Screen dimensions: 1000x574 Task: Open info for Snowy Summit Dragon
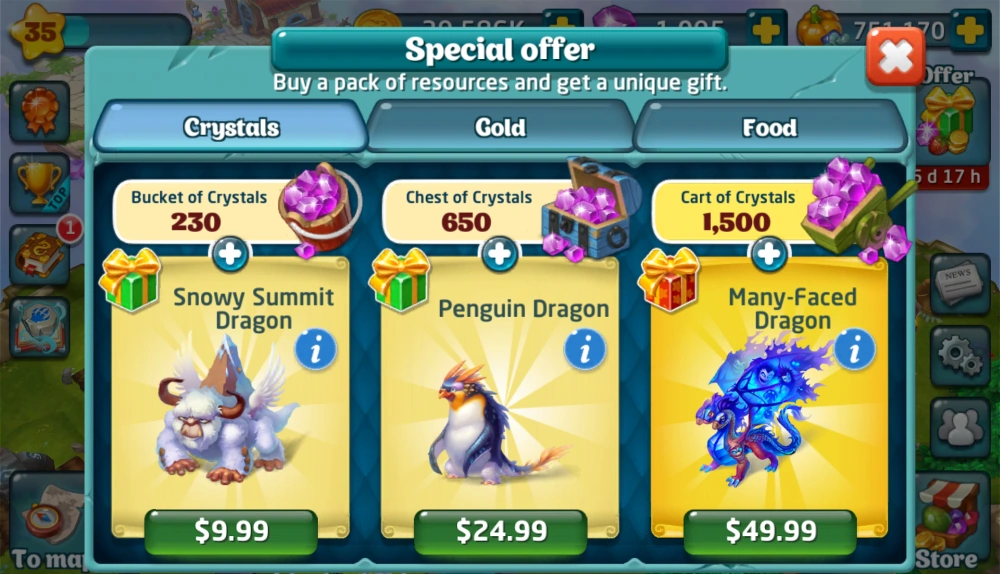pos(315,350)
